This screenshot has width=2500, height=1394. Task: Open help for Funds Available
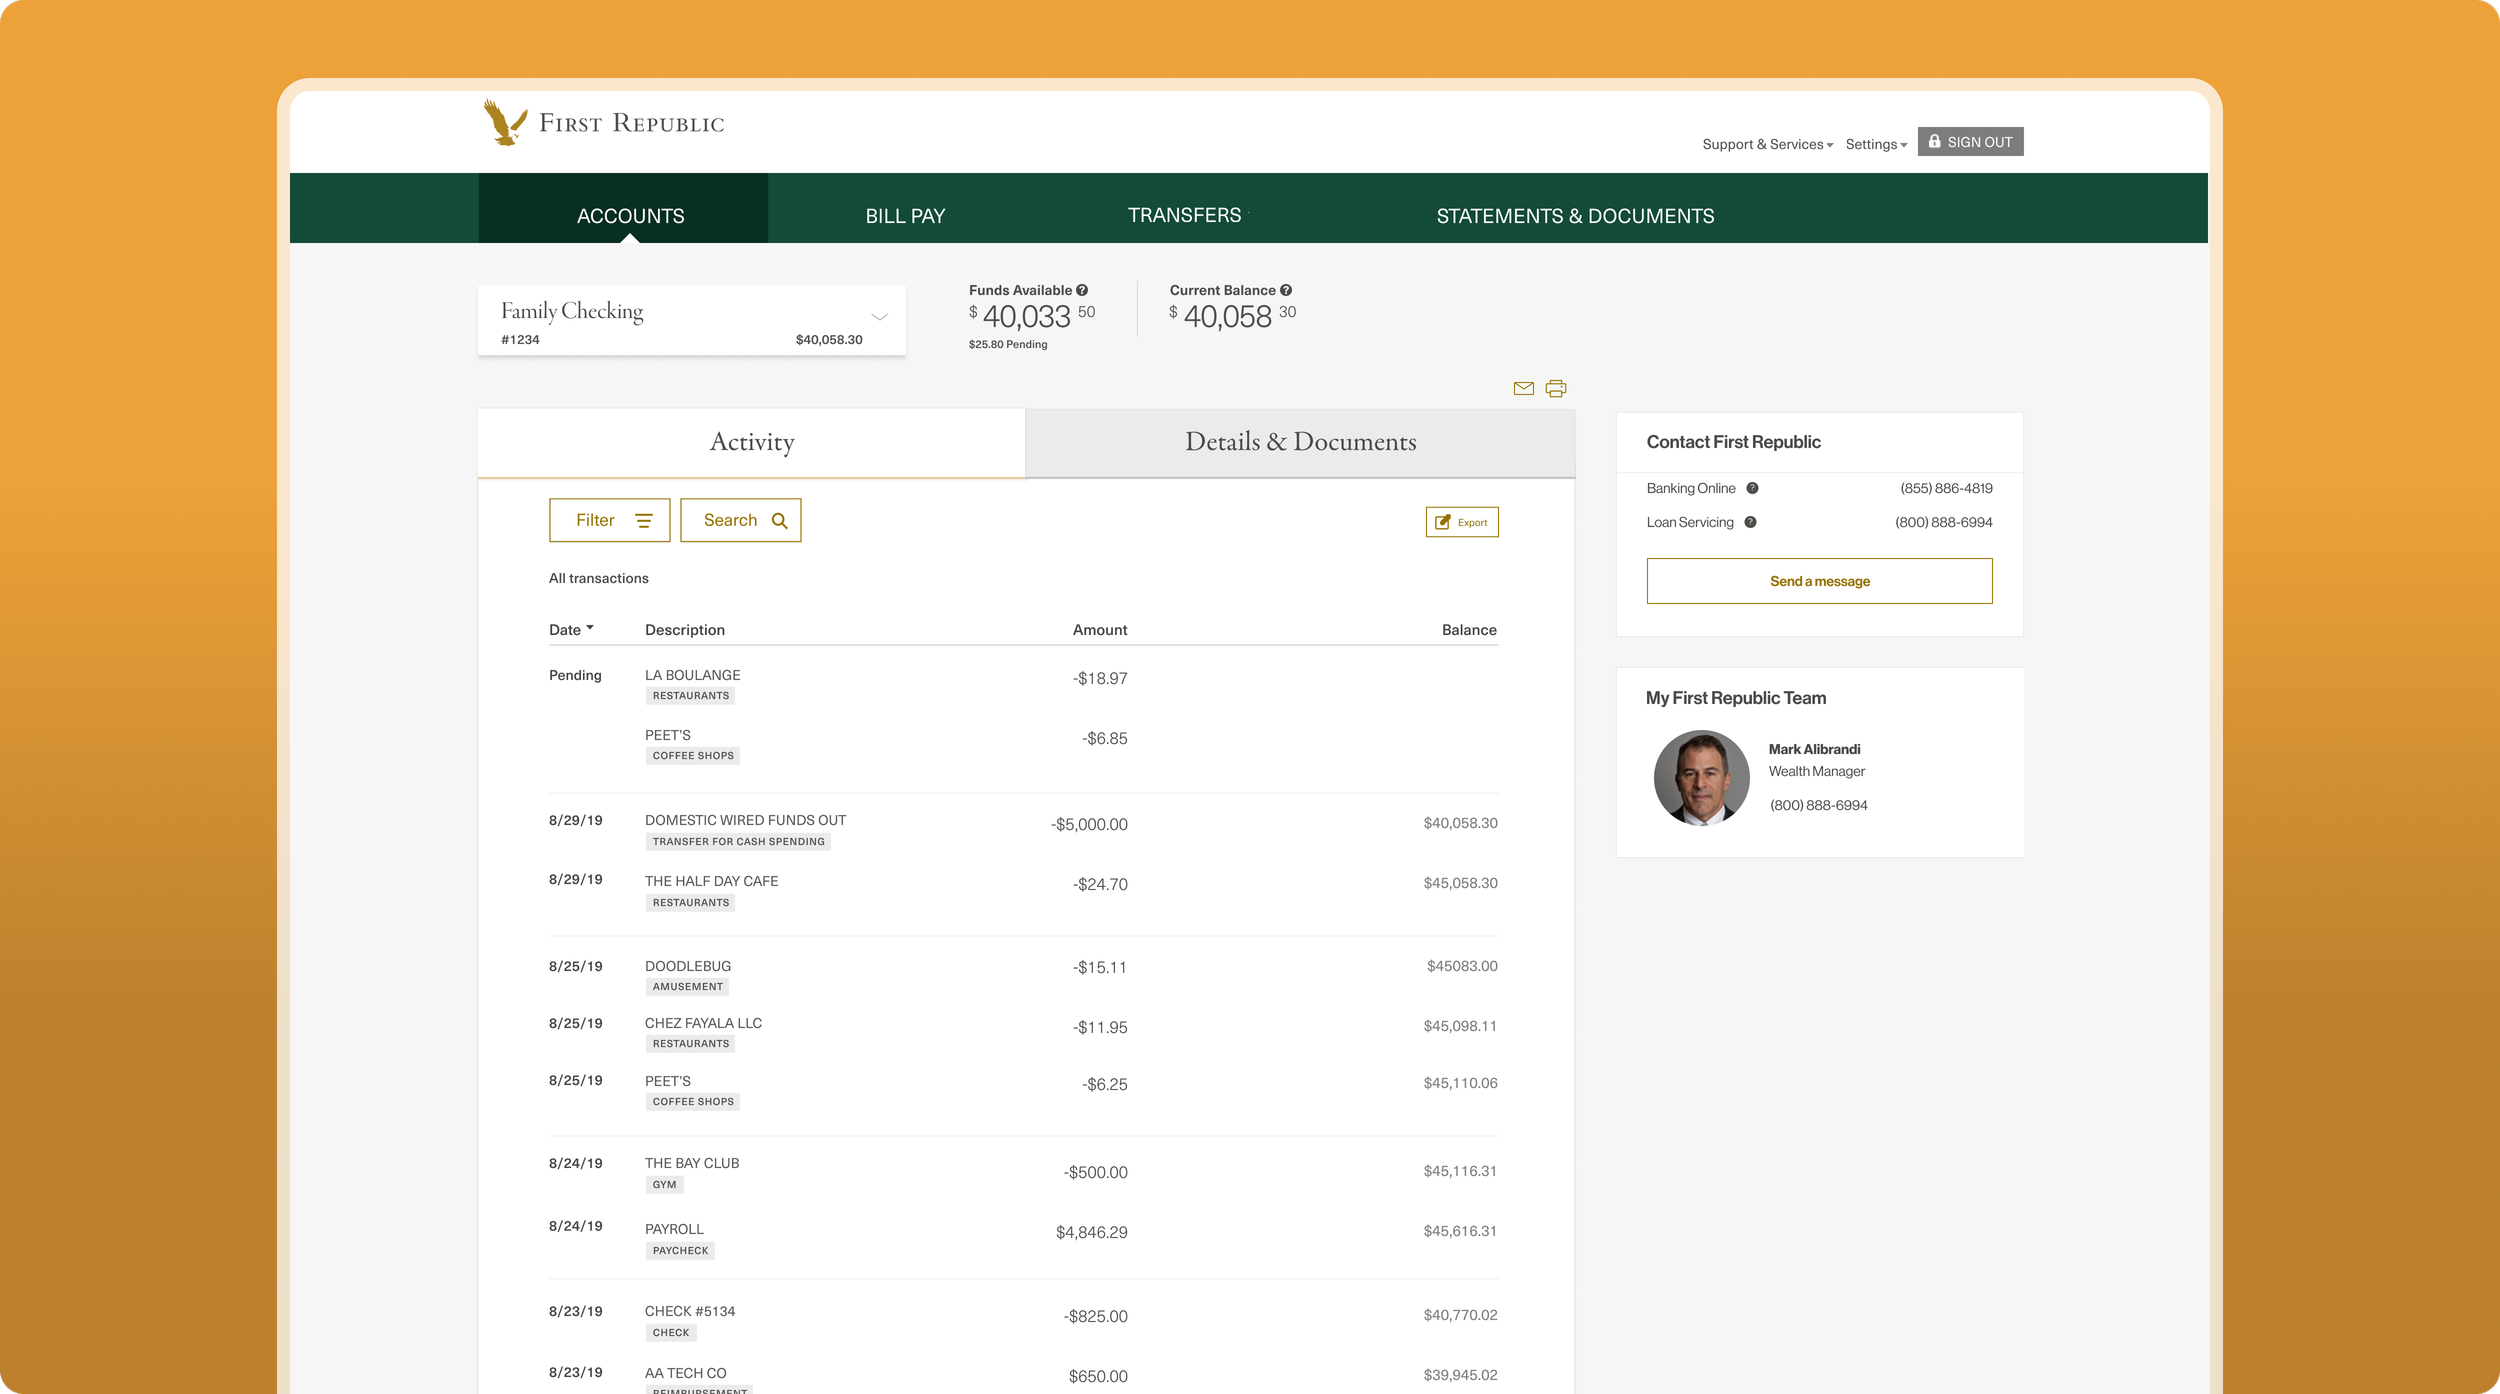pyautogui.click(x=1082, y=291)
